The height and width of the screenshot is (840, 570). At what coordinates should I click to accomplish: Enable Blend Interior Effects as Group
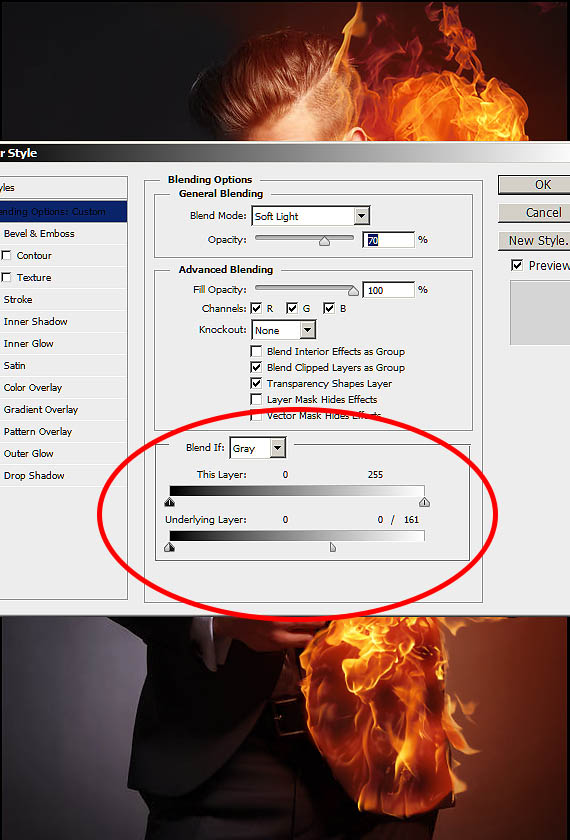coord(257,351)
